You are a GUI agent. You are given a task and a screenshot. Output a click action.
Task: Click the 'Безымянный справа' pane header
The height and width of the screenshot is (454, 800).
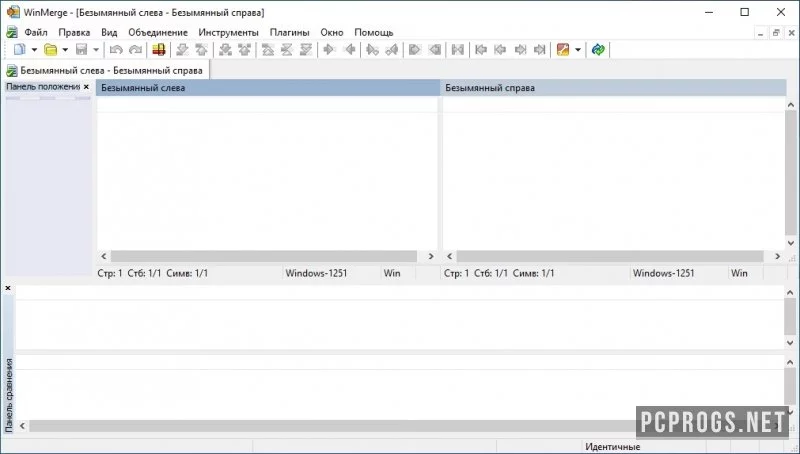point(614,88)
